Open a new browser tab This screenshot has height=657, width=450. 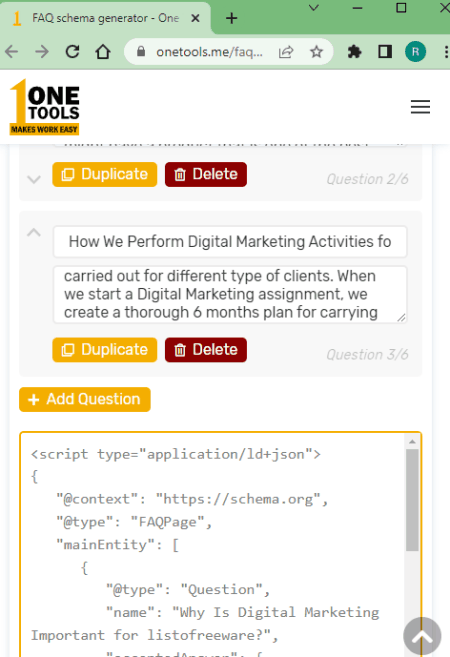[231, 18]
